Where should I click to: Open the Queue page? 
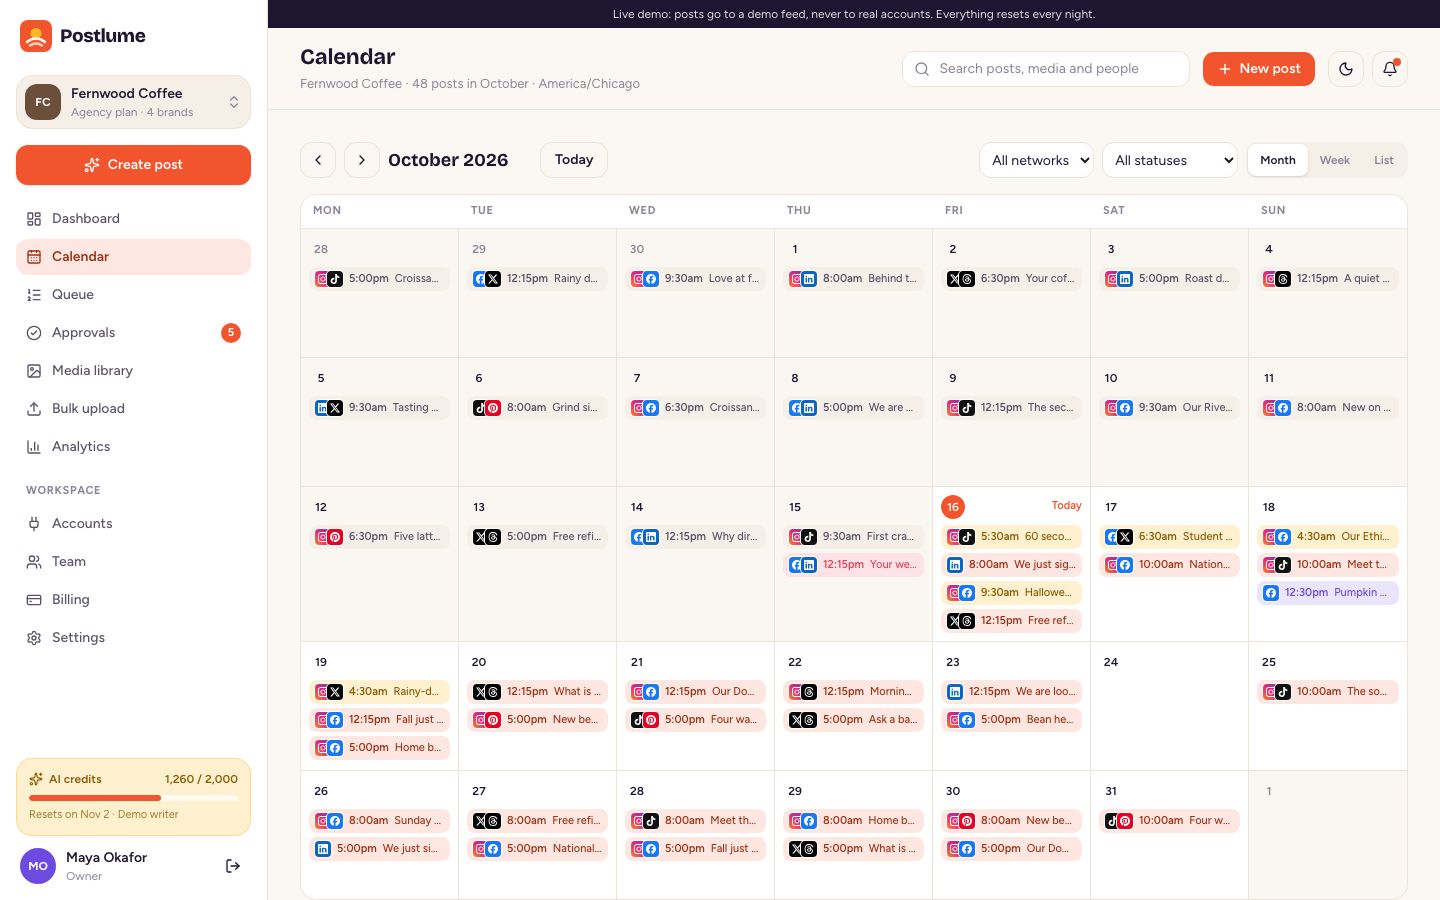[x=133, y=295]
